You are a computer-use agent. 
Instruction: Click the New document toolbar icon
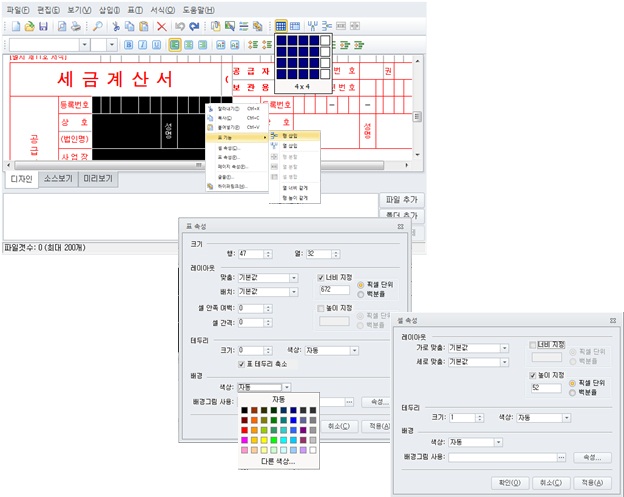[16, 26]
